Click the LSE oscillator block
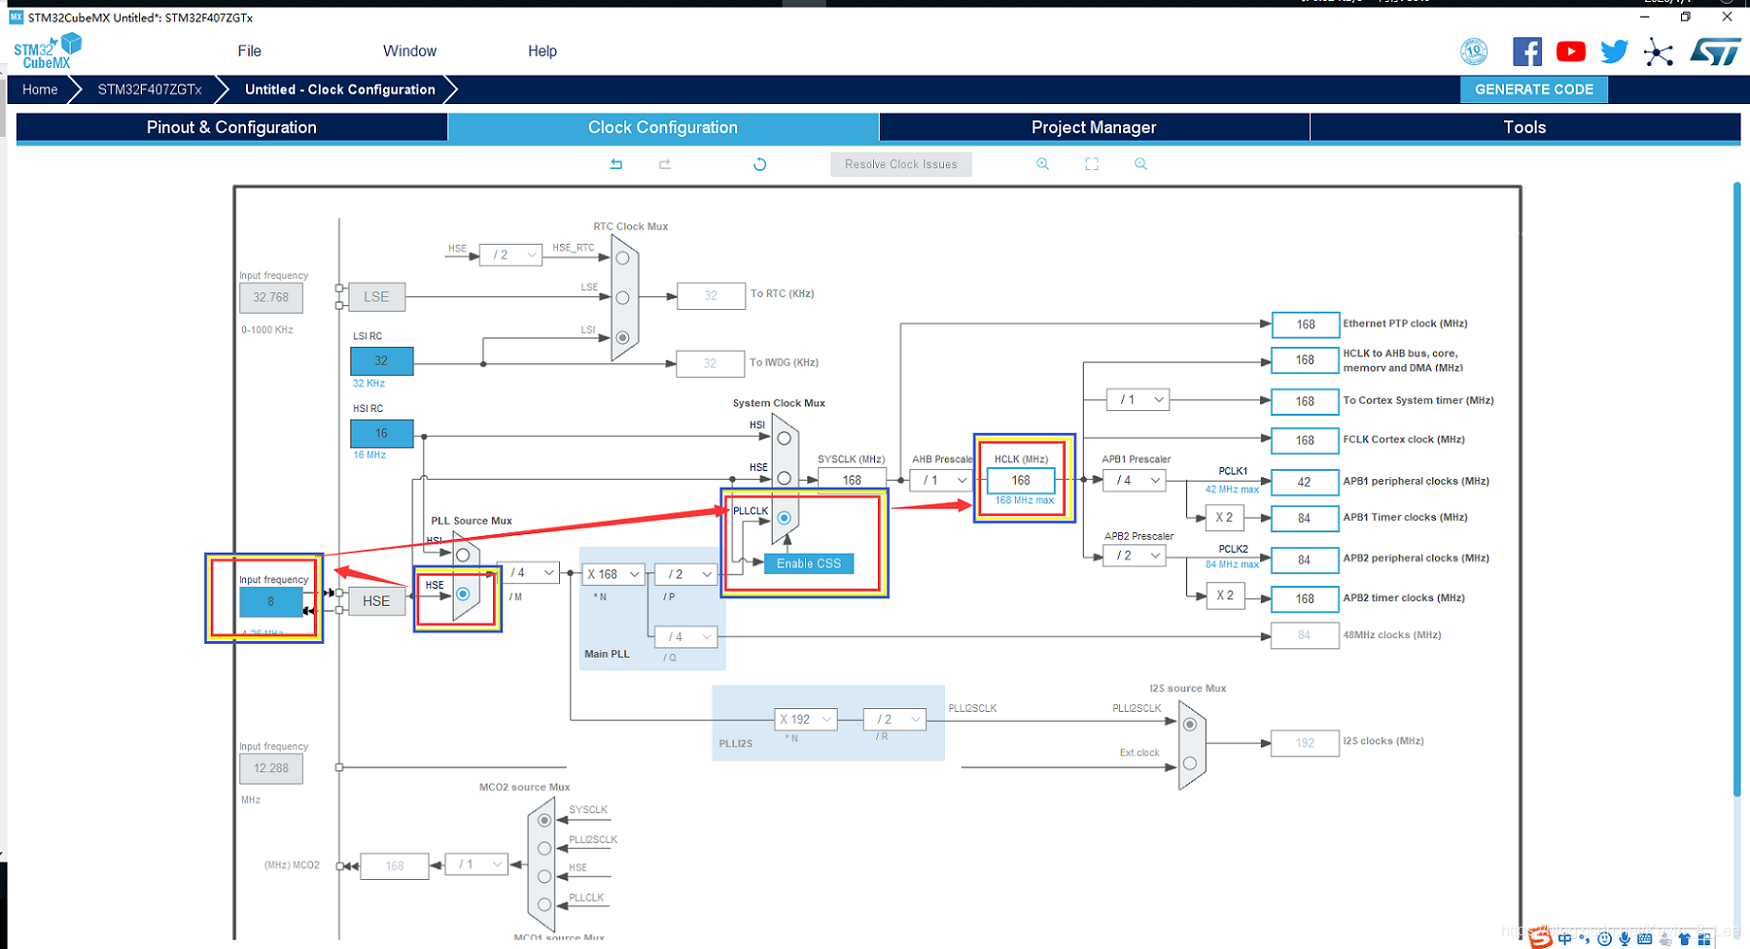1750x949 pixels. coord(376,297)
